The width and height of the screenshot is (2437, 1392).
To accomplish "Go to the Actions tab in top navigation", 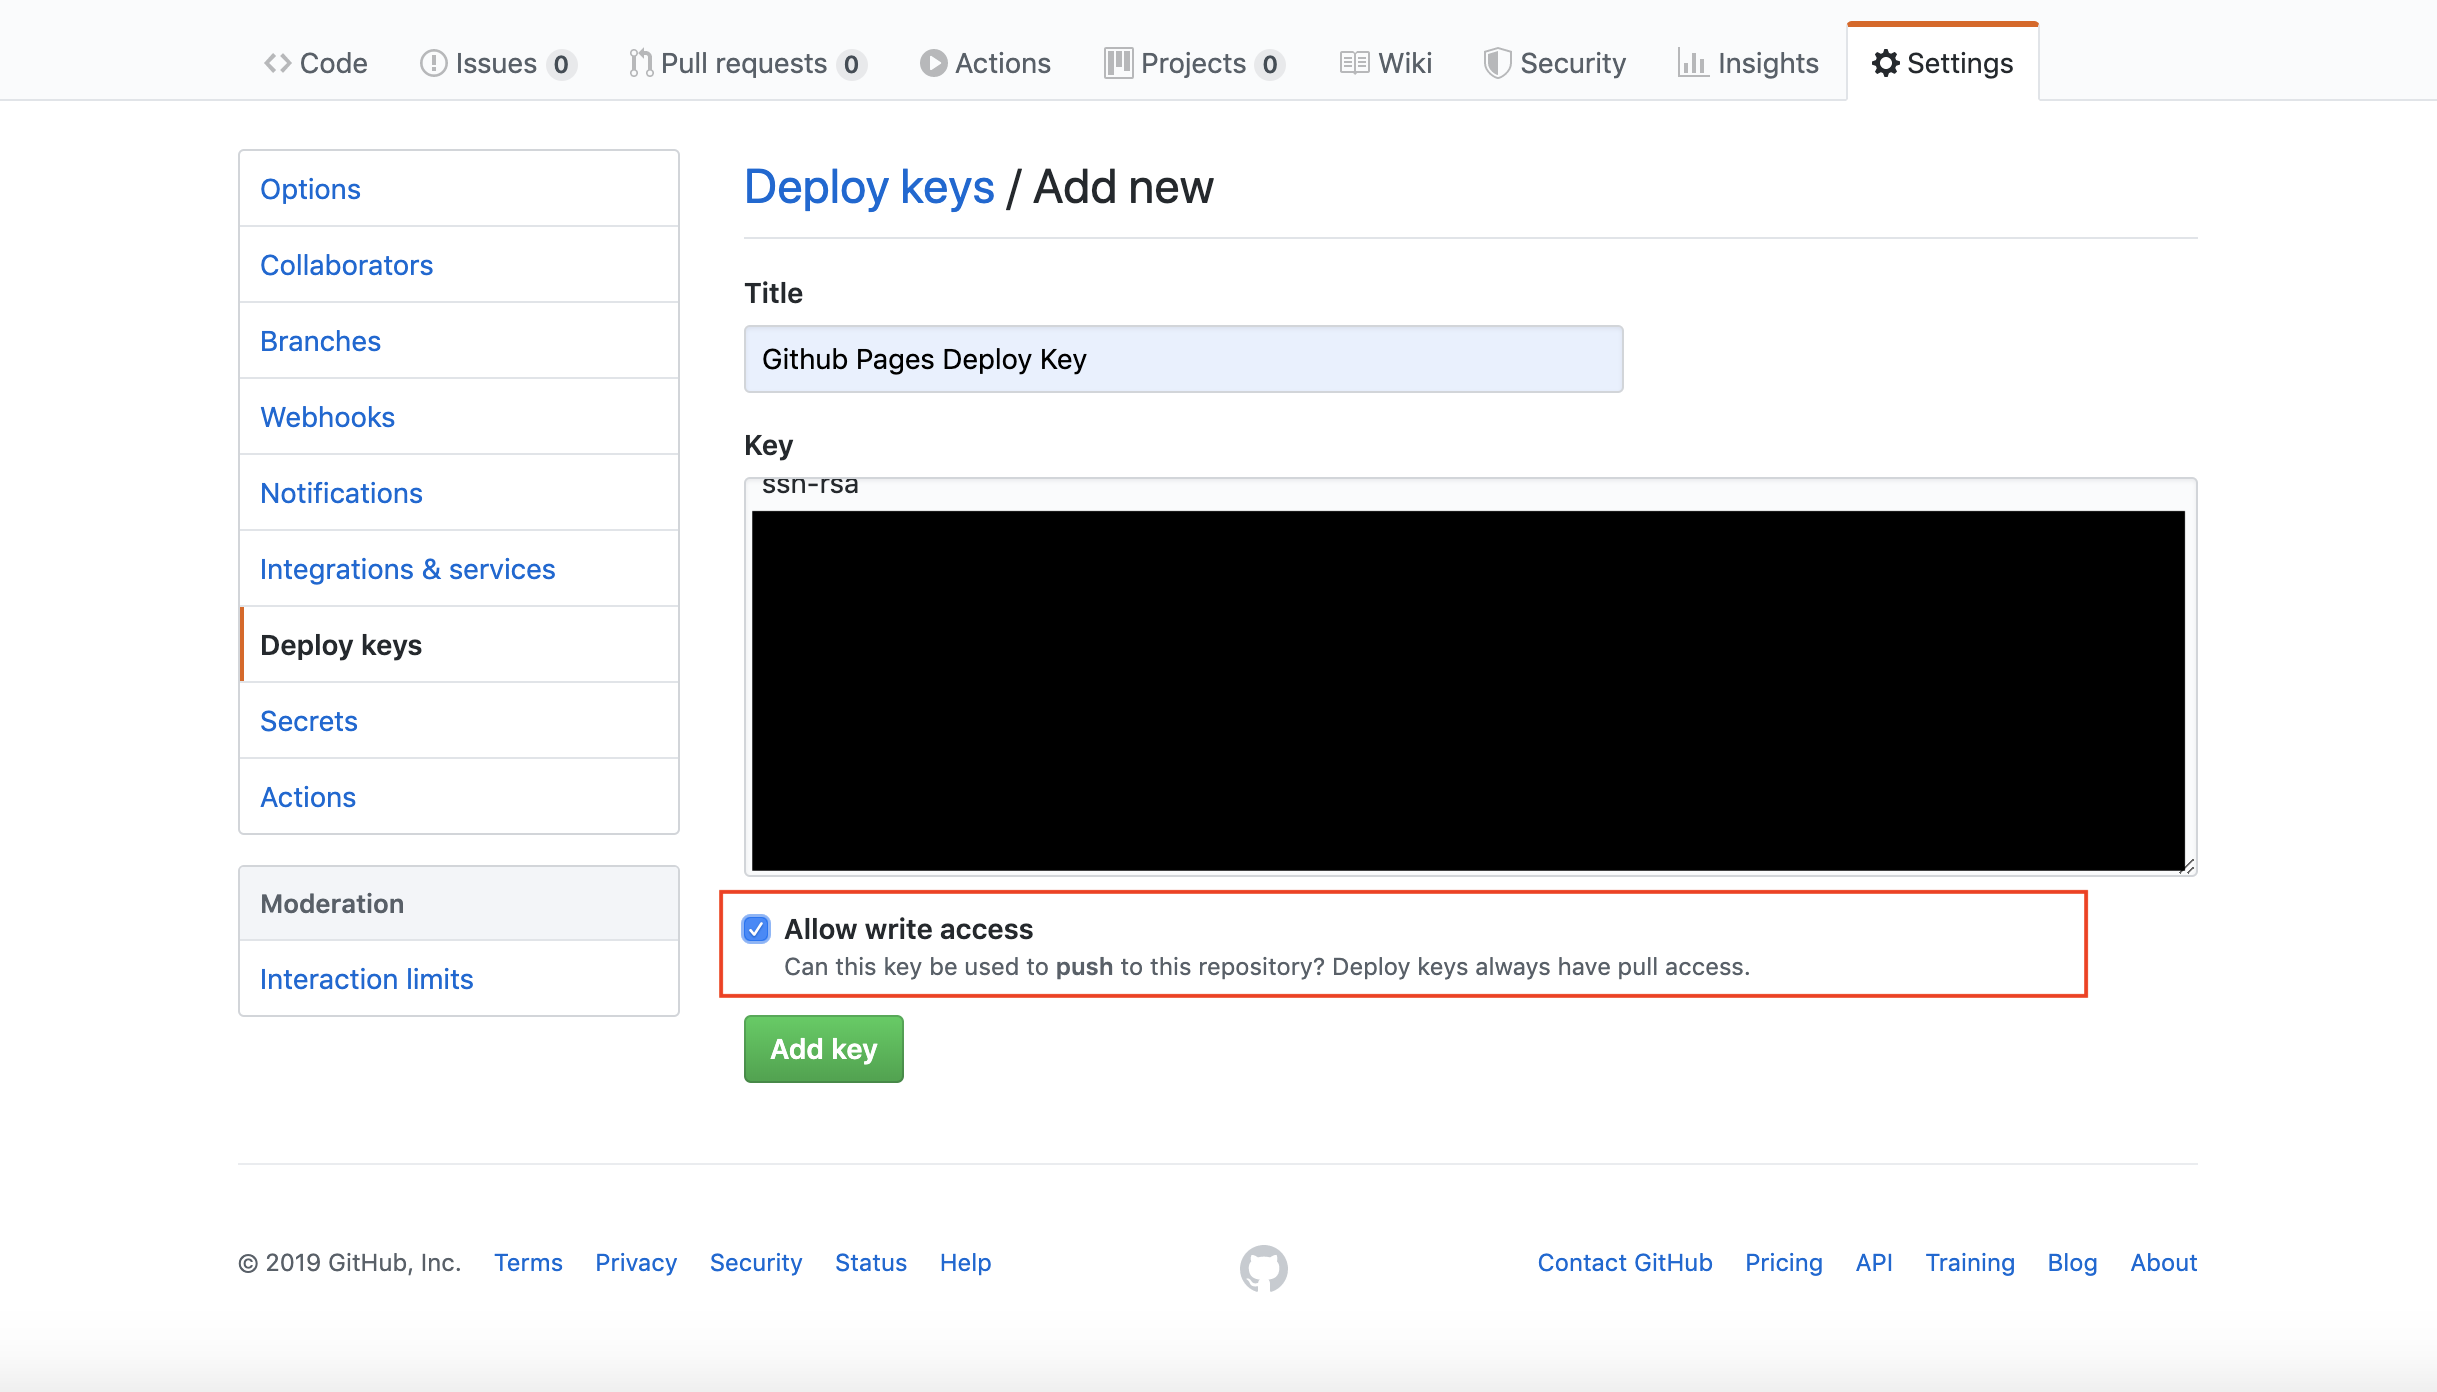I will coord(985,63).
